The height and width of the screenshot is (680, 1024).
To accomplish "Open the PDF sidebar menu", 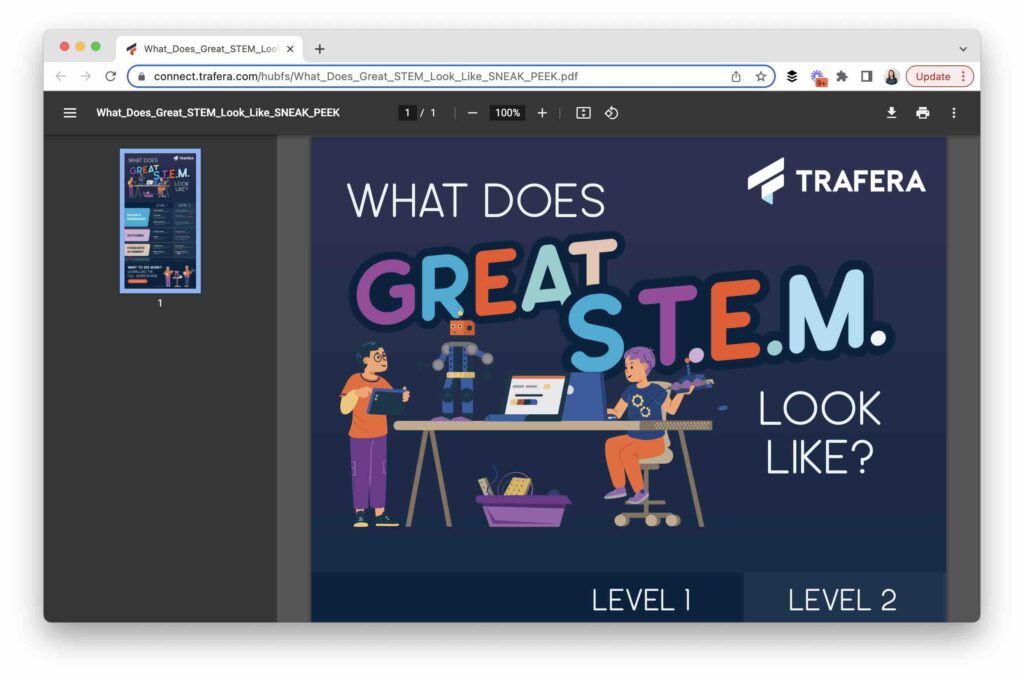I will coord(70,112).
